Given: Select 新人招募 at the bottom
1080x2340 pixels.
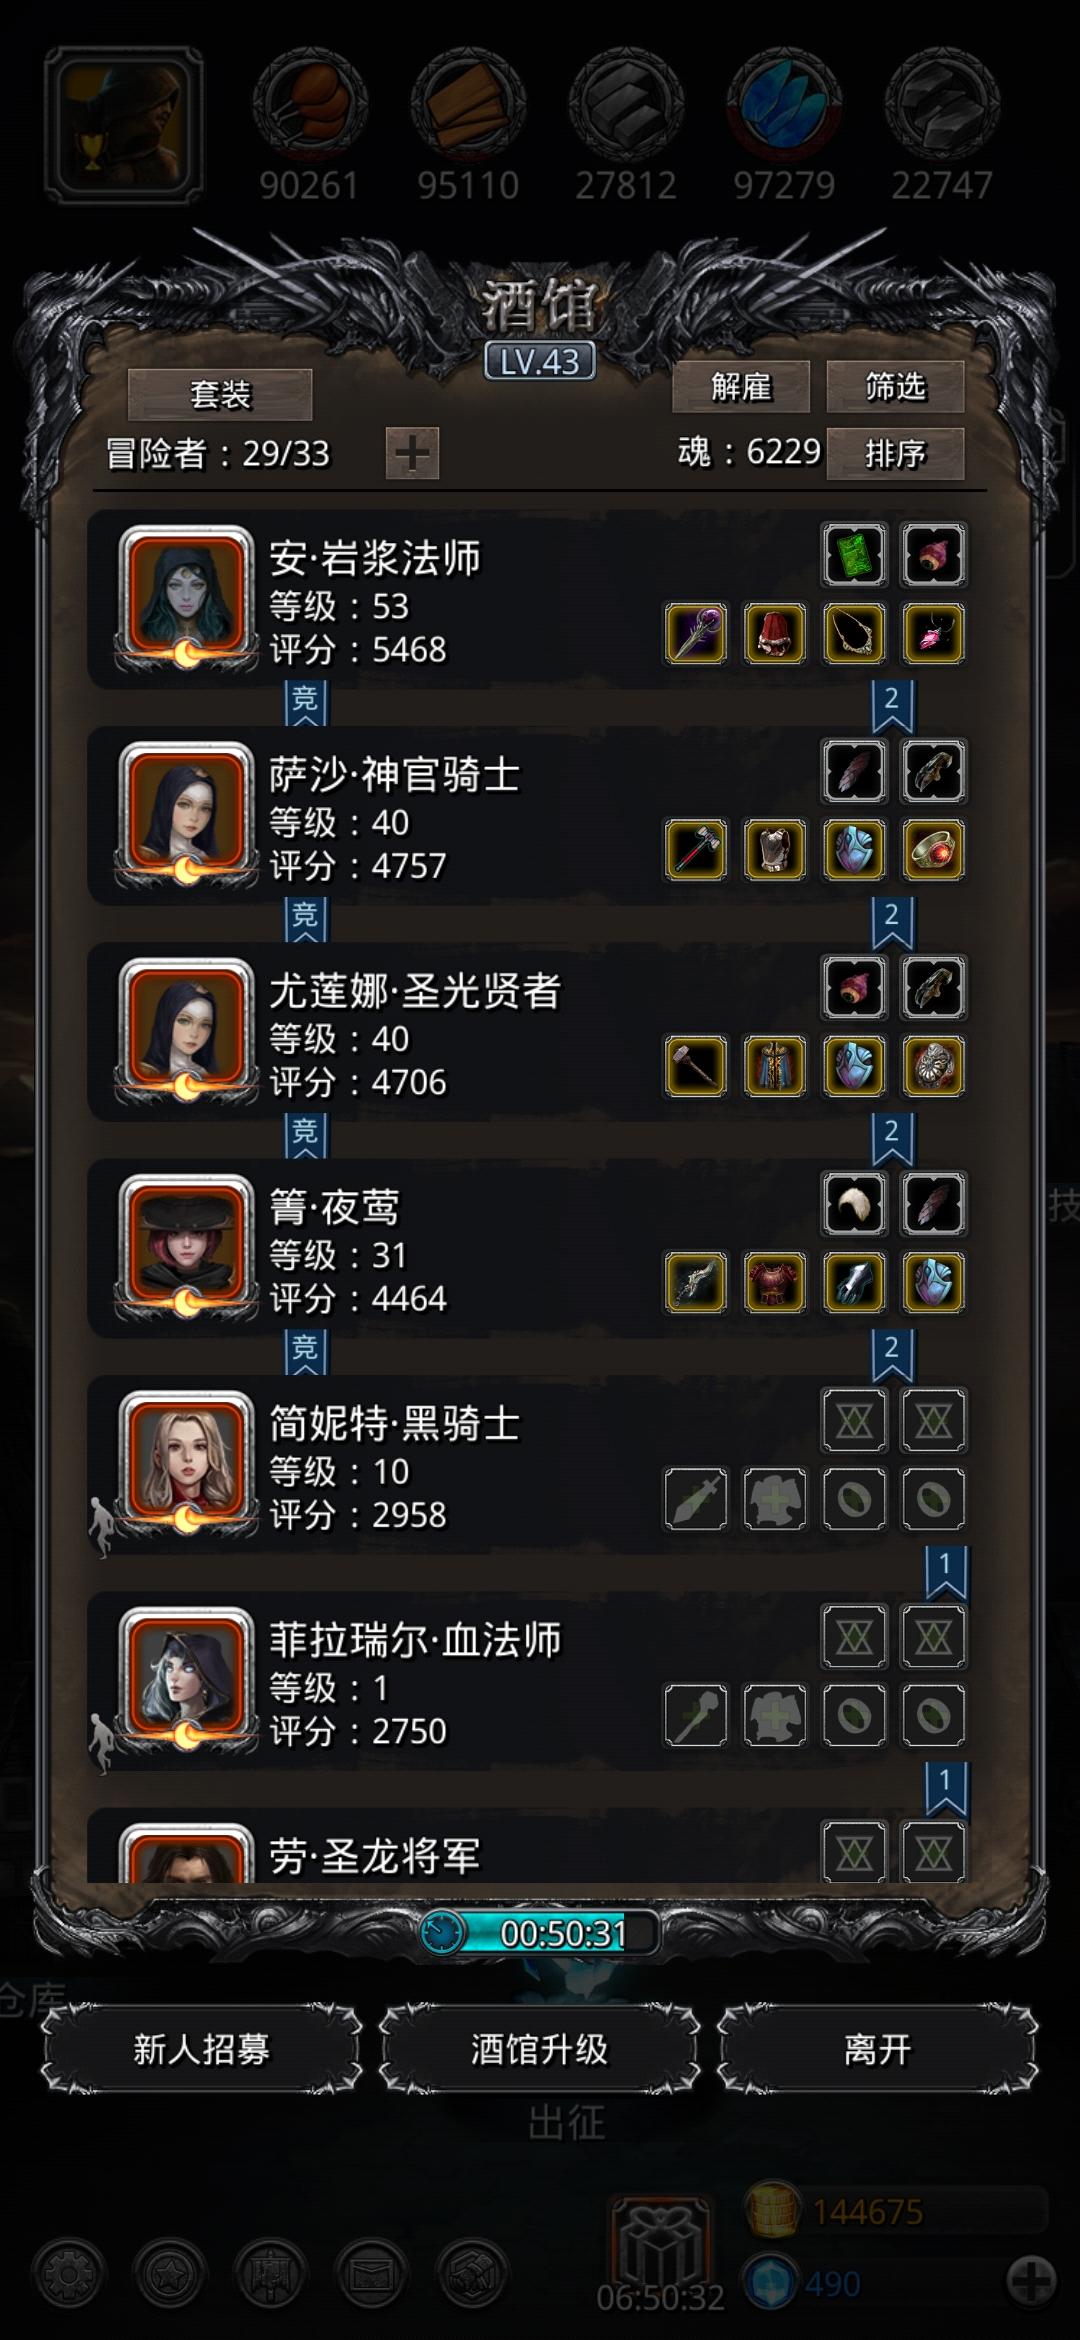Looking at the screenshot, I should (x=201, y=2049).
